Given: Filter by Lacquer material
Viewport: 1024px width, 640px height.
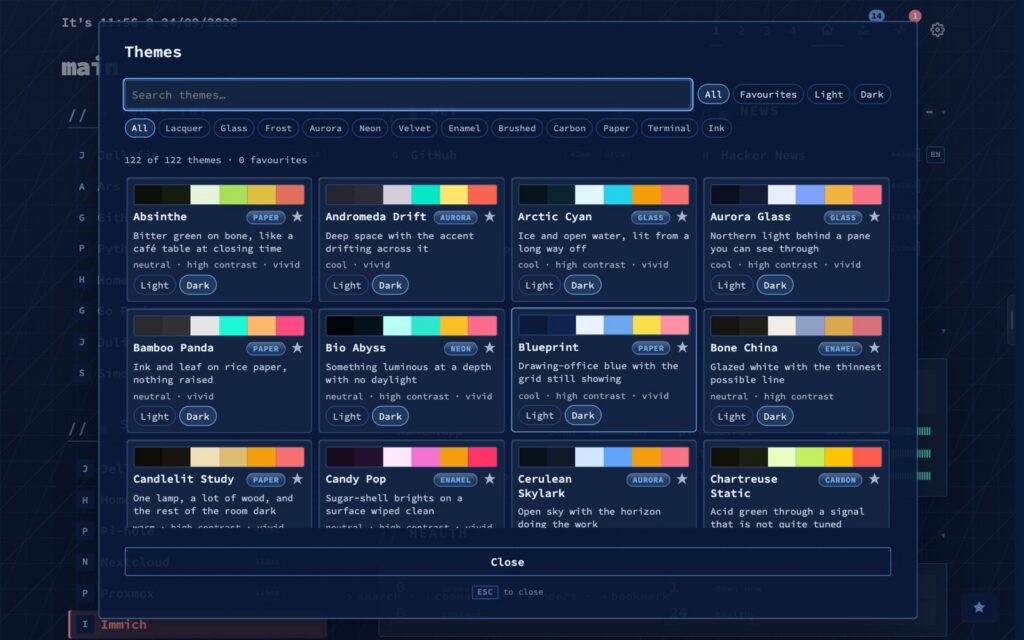Looking at the screenshot, I should click(184, 129).
